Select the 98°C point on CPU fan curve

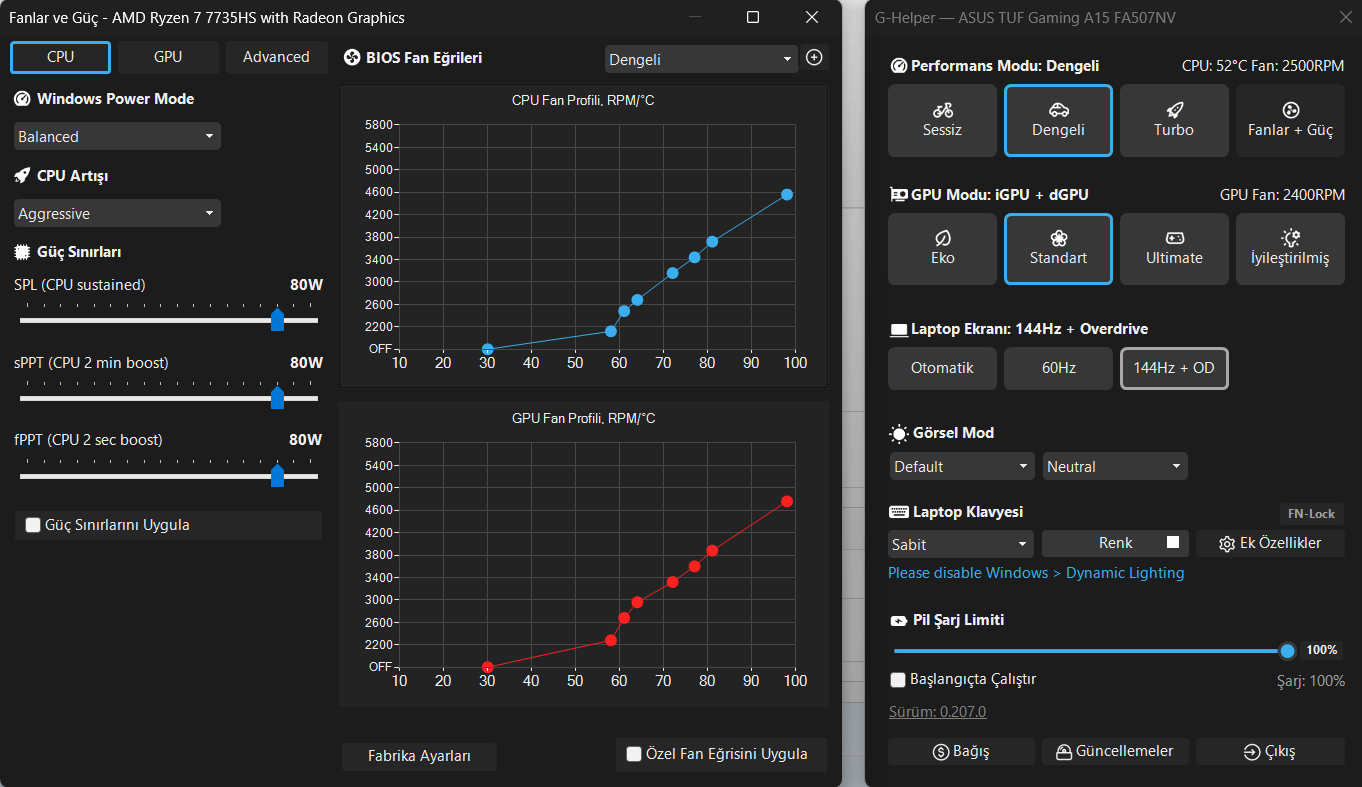(787, 194)
